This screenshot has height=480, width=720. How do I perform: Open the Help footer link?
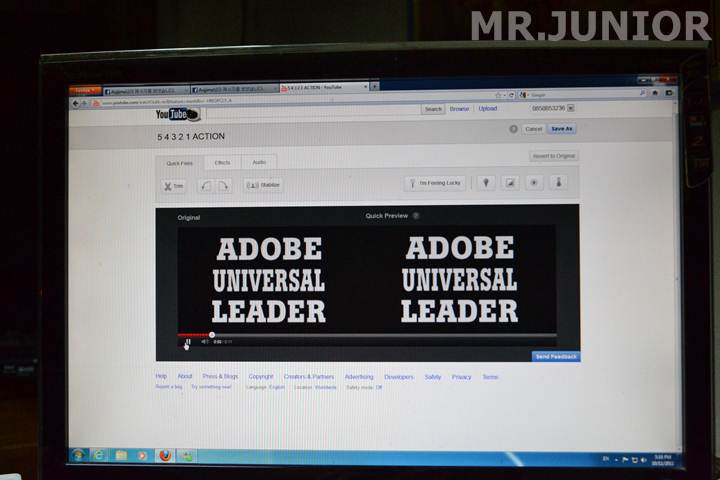click(161, 376)
